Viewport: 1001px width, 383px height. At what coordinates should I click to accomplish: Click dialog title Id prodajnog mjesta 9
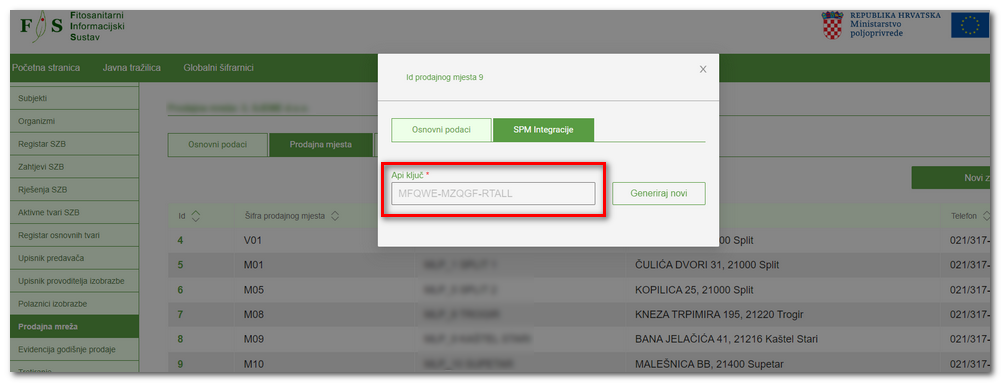(445, 78)
